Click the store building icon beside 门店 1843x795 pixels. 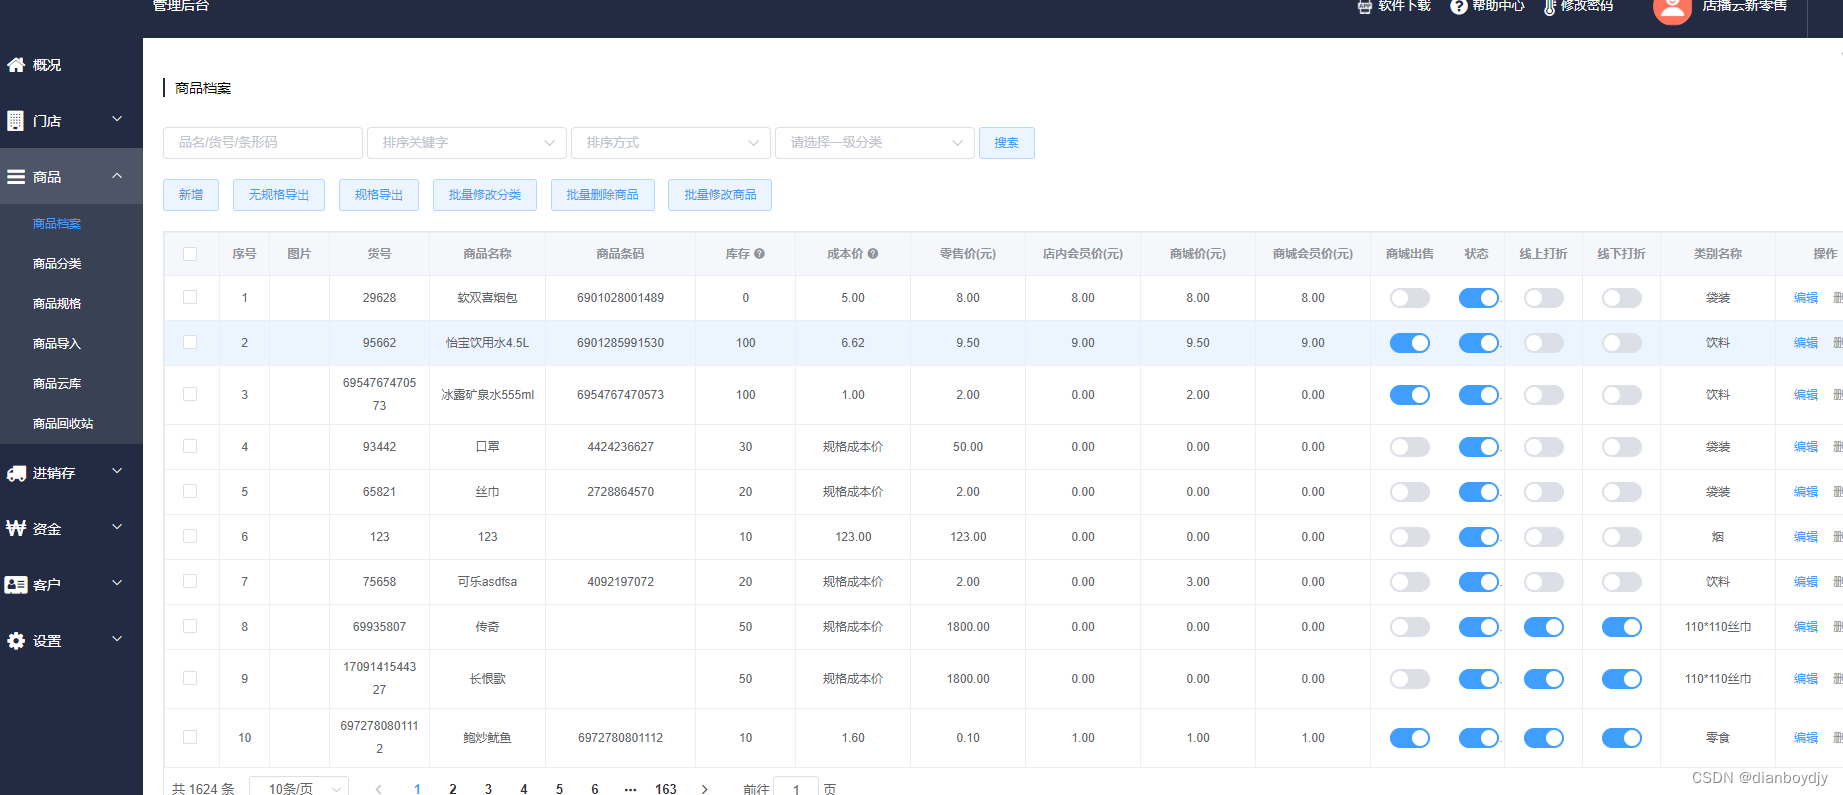[x=15, y=121]
